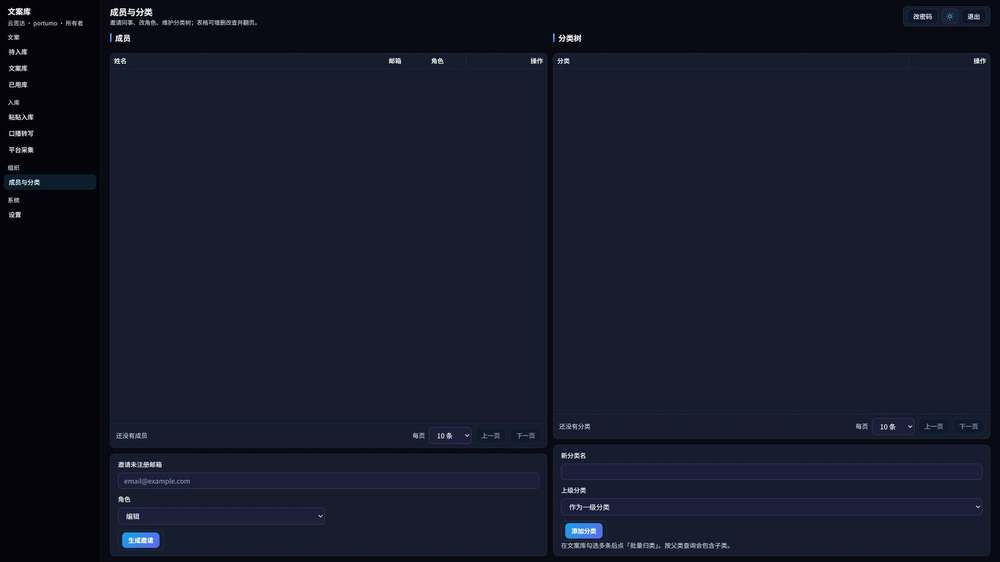The image size is (1000, 562).
Task: Open the 角色 dropdown showing 编辑
Action: (221, 516)
